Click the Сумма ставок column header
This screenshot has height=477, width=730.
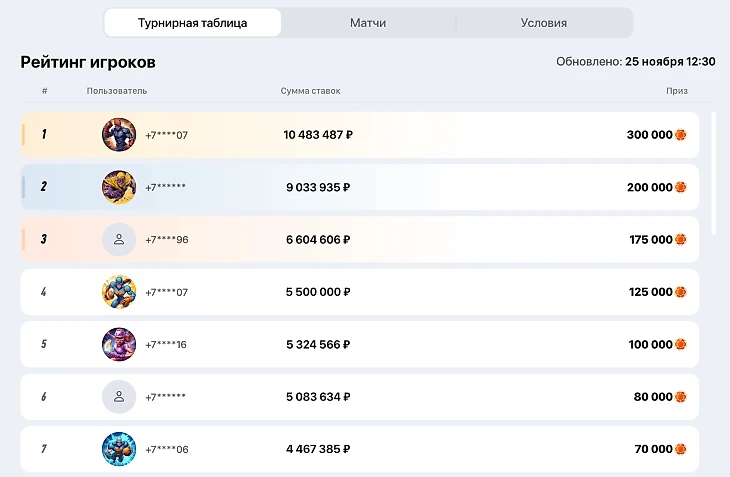(x=310, y=91)
